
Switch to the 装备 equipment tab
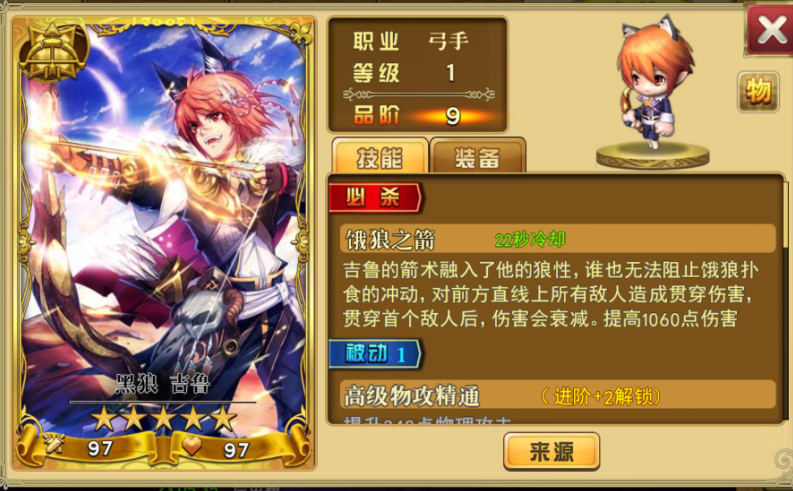point(477,156)
